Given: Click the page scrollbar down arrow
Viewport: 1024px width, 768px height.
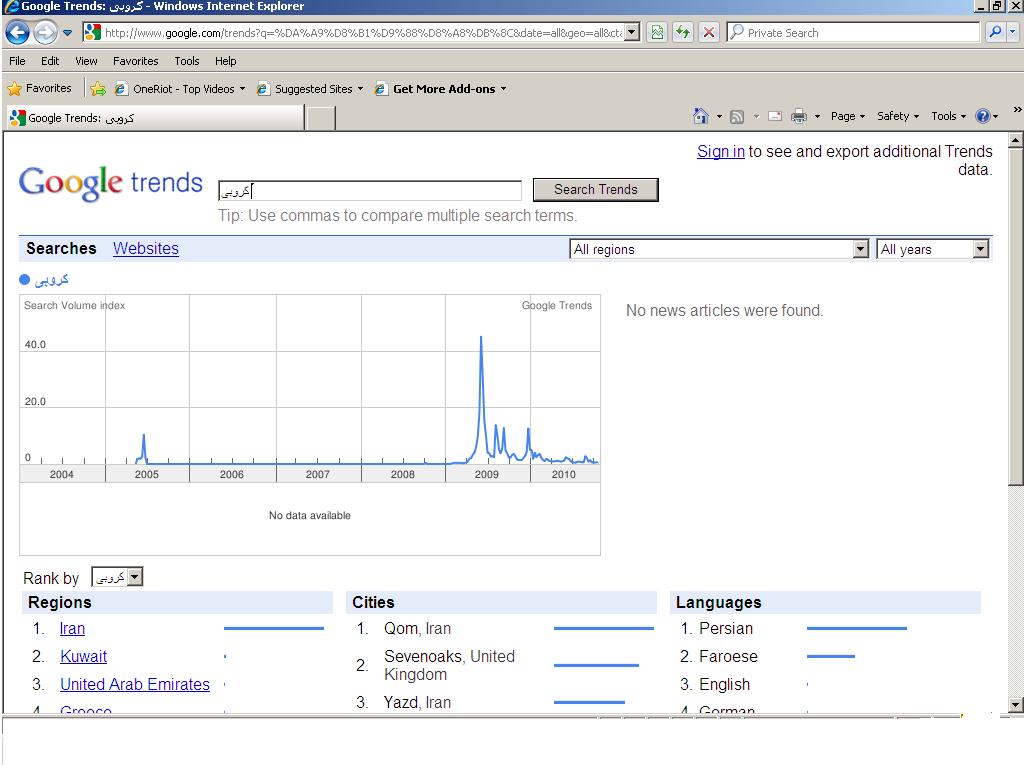Looking at the screenshot, I should click(1016, 705).
